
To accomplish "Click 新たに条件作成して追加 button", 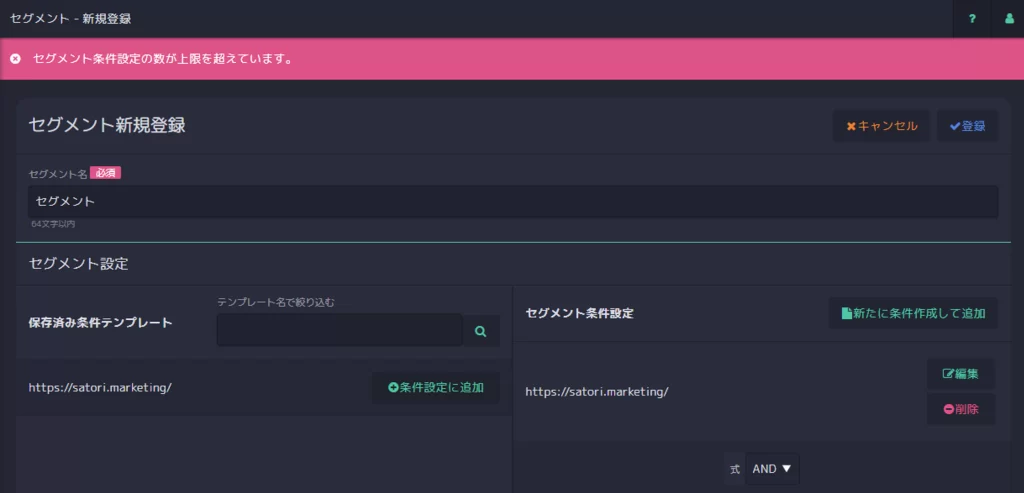I will point(913,313).
